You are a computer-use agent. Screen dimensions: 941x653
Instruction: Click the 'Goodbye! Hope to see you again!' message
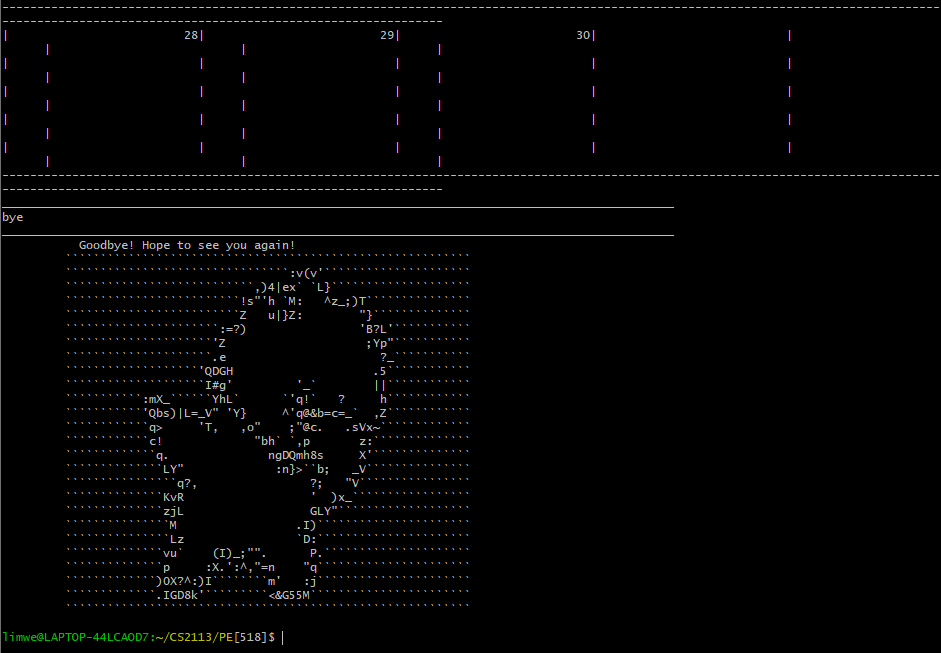187,245
